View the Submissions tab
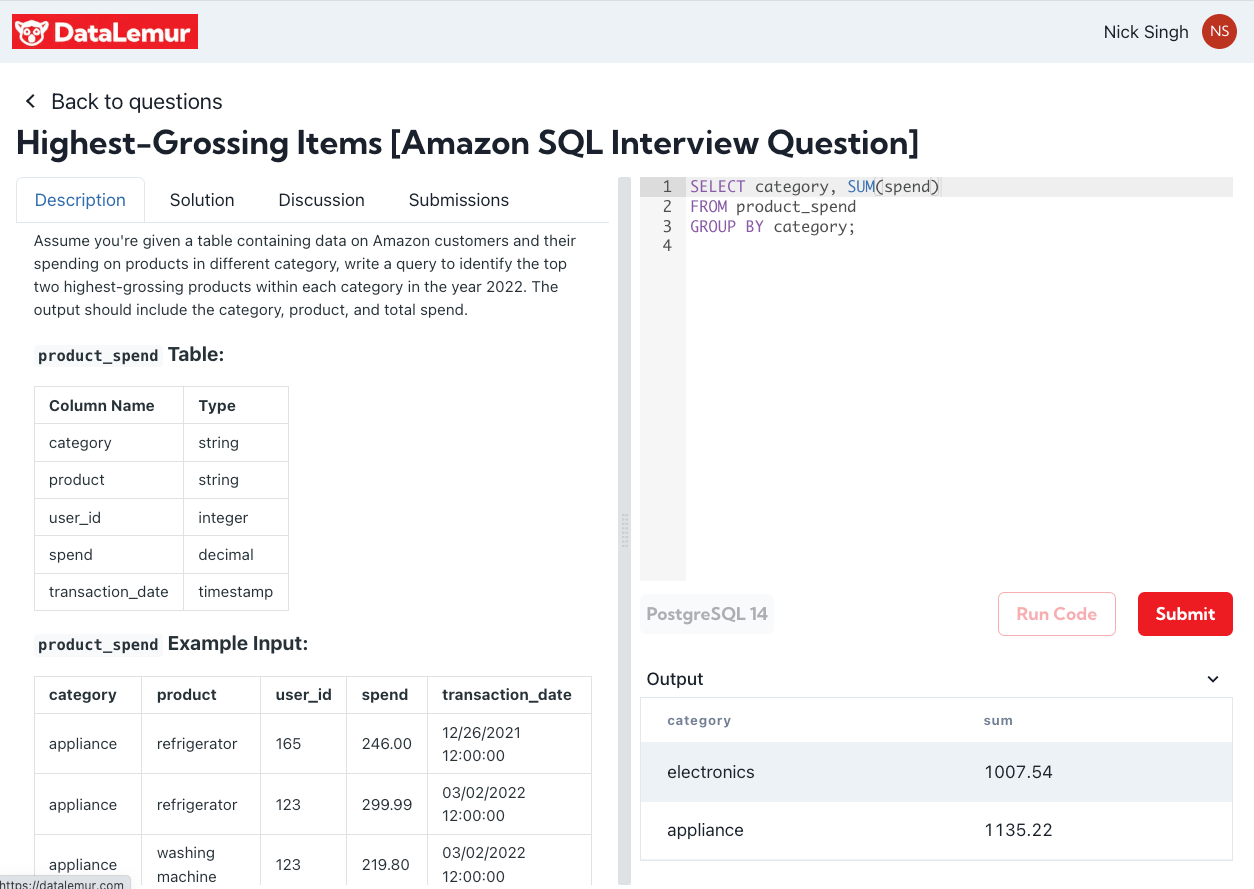This screenshot has height=889, width=1254. 458,200
